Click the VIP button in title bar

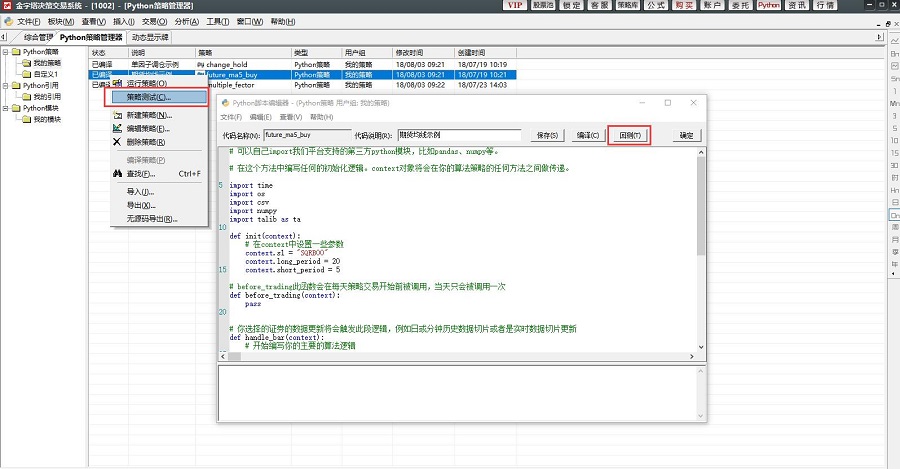(x=515, y=5)
